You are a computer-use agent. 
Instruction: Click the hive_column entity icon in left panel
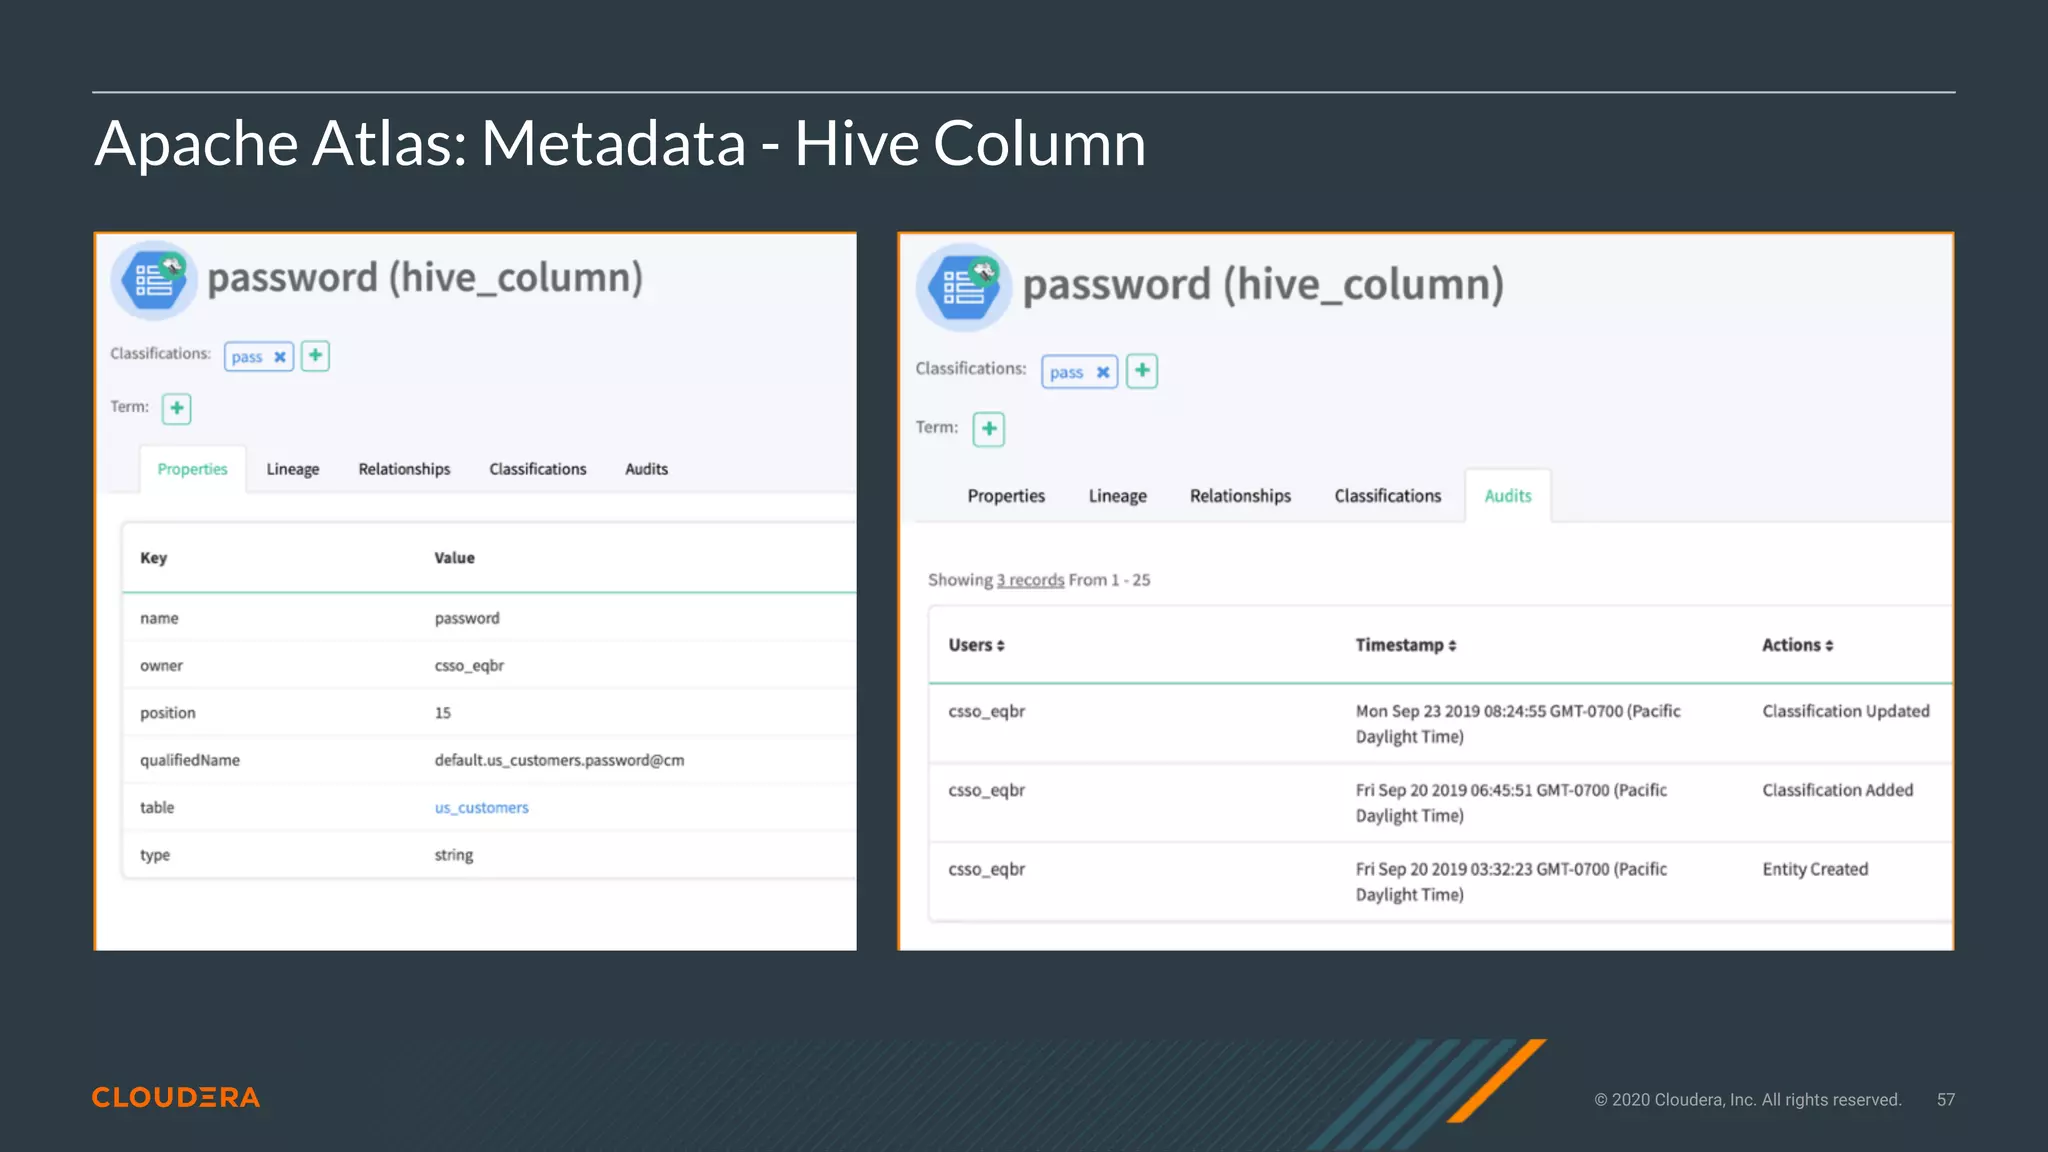[x=154, y=280]
